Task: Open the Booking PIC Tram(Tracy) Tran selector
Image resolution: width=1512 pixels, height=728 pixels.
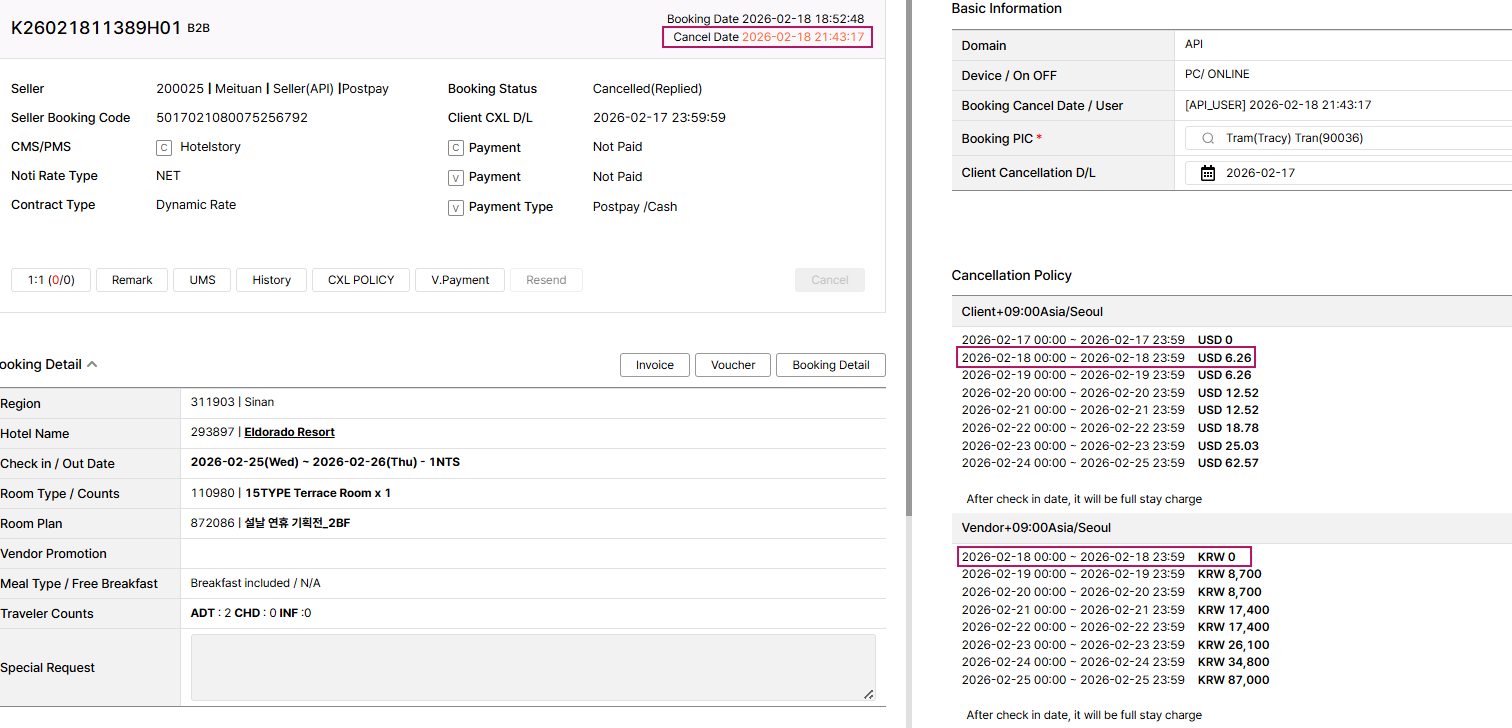Action: 1350,139
